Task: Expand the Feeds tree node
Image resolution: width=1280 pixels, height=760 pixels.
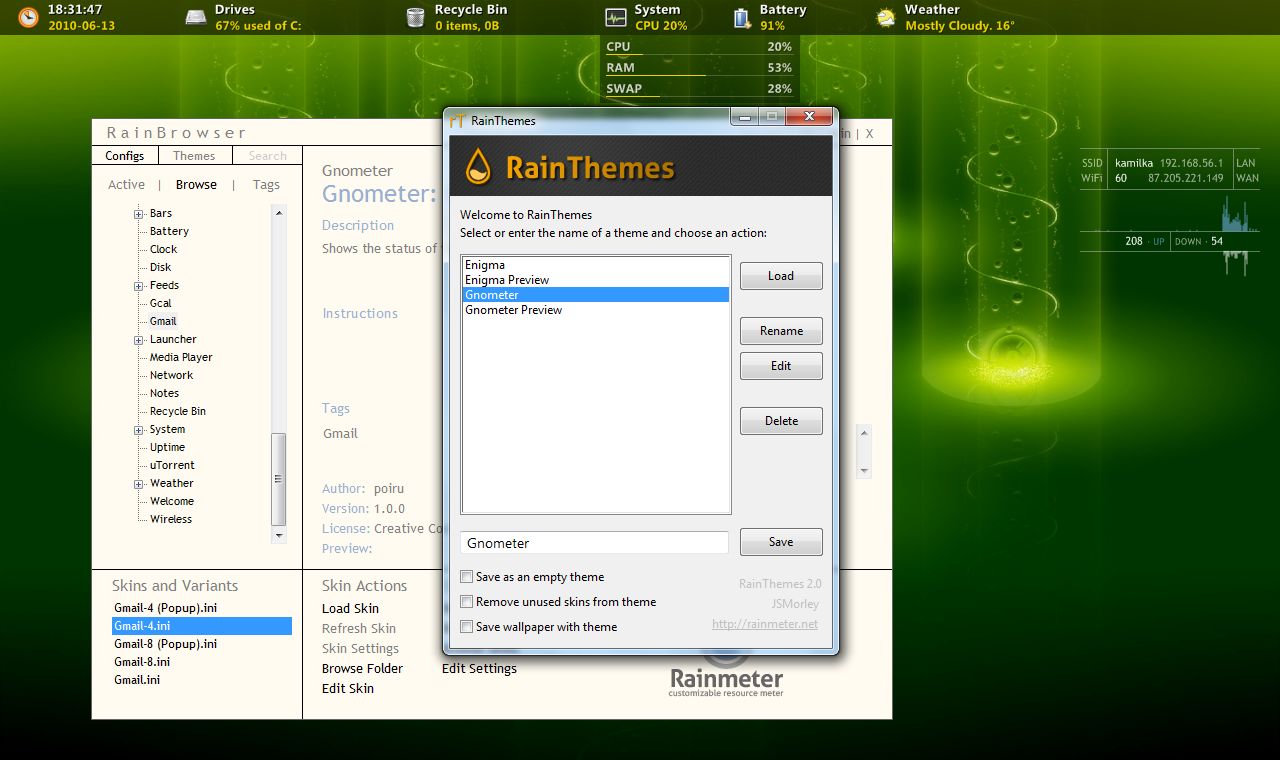Action: click(139, 286)
